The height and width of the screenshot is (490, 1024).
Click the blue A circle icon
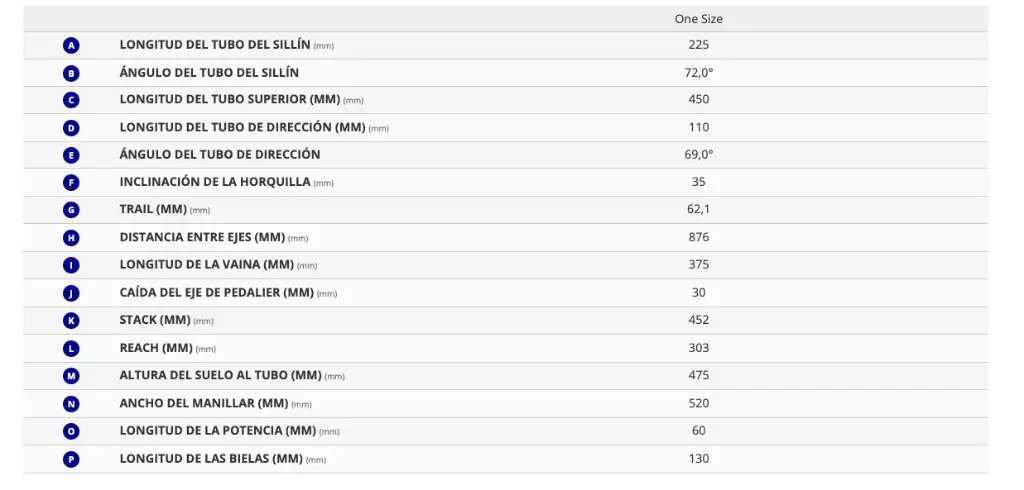click(71, 46)
